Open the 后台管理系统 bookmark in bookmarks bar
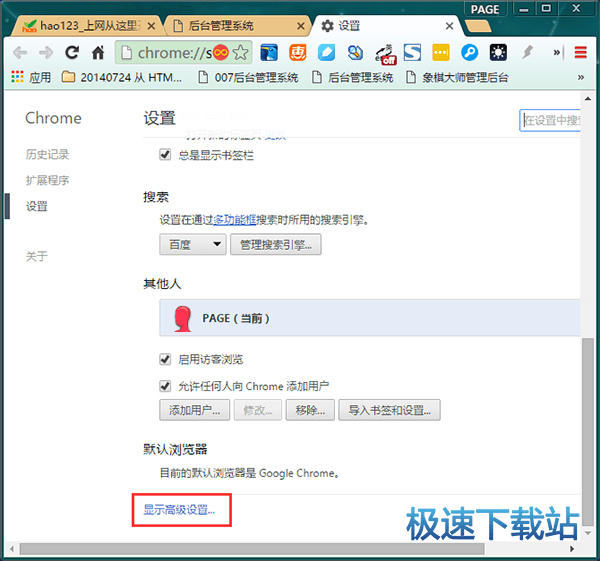This screenshot has height=561, width=600. tap(353, 77)
